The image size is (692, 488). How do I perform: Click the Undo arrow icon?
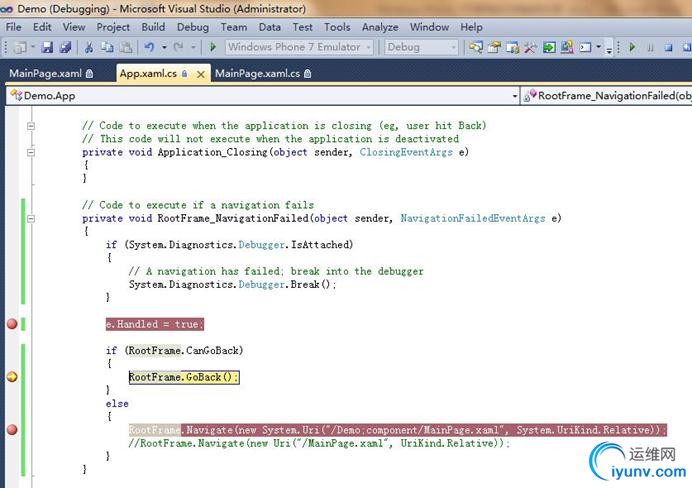click(x=149, y=47)
